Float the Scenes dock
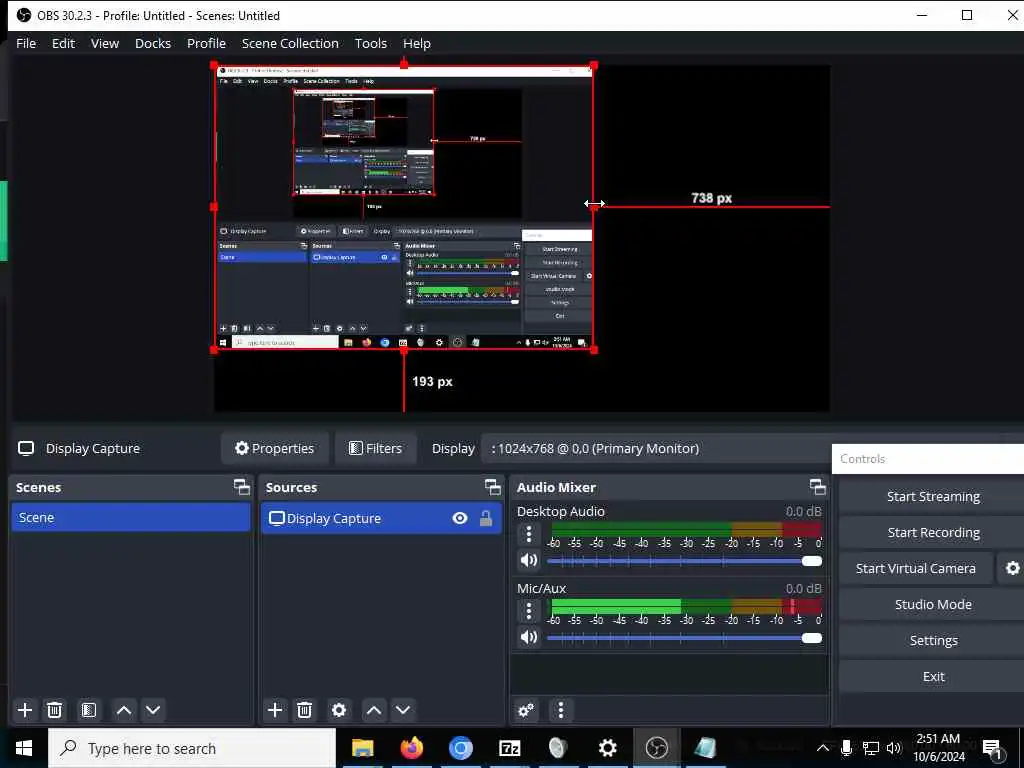Viewport: 1024px width, 768px height. (x=242, y=487)
